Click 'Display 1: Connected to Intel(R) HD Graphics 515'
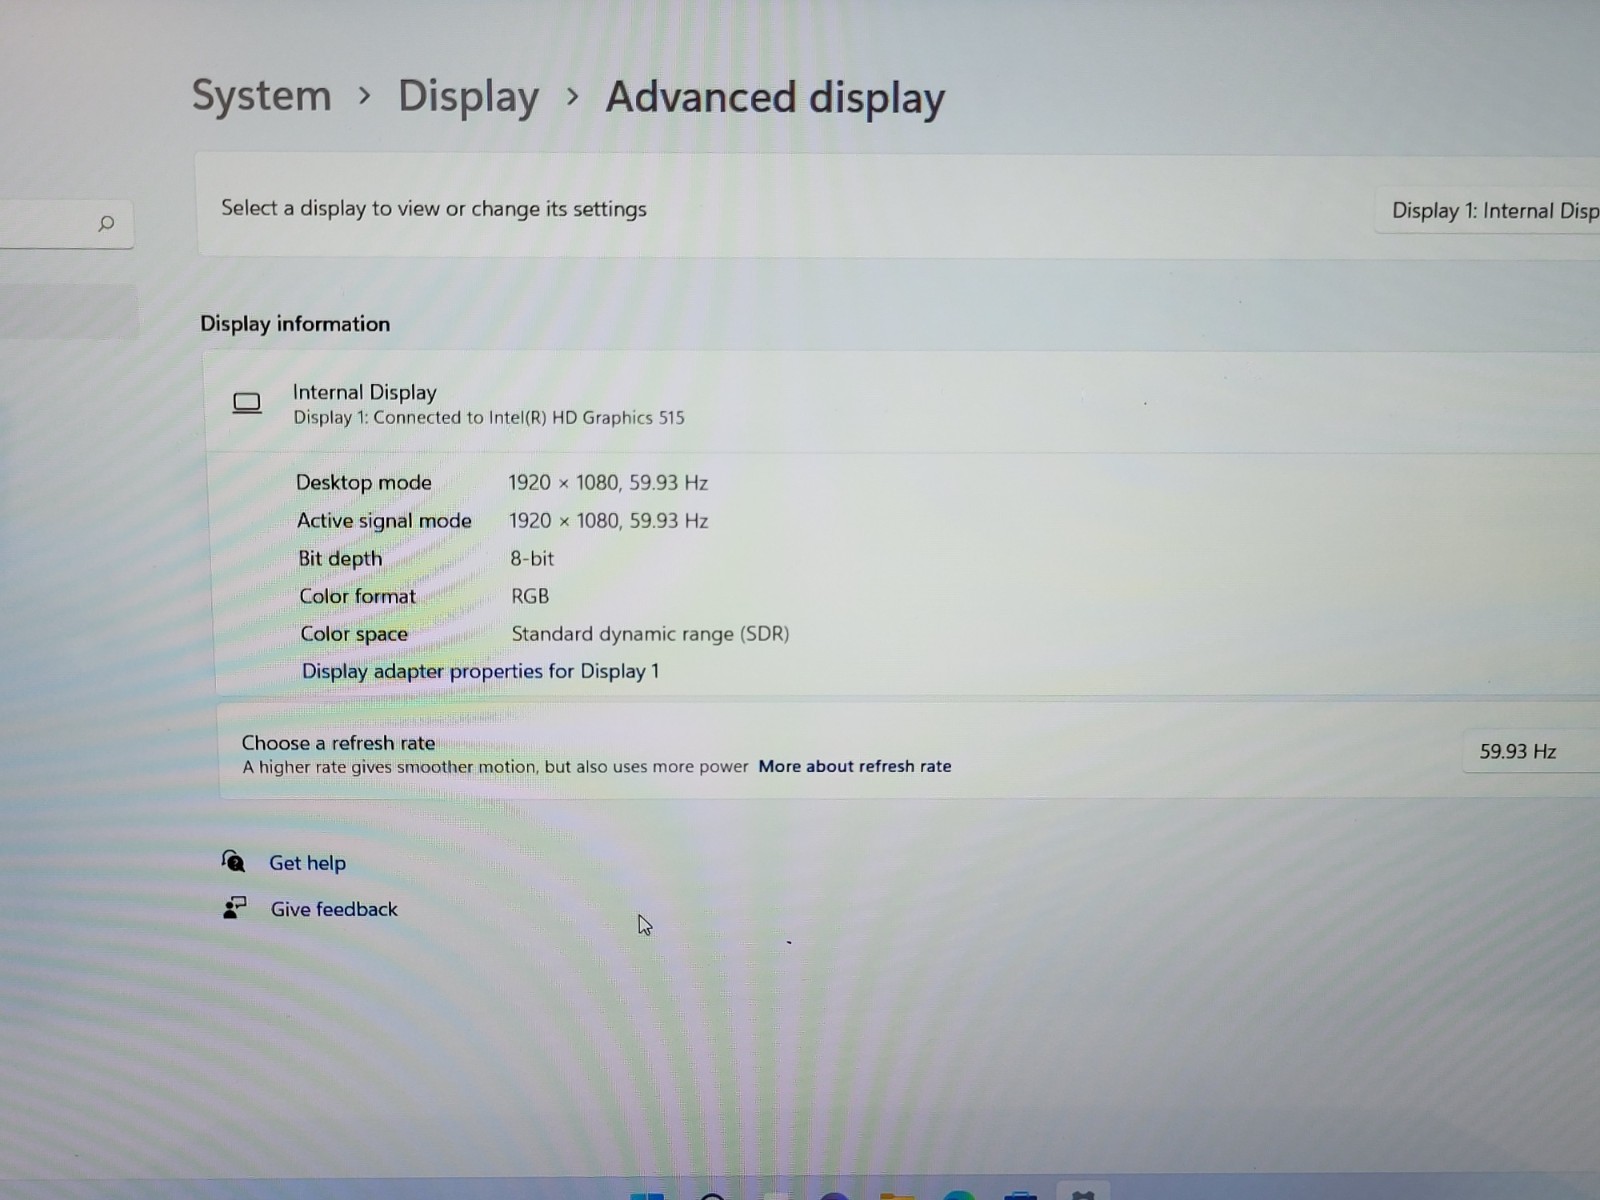1600x1200 pixels. [489, 417]
